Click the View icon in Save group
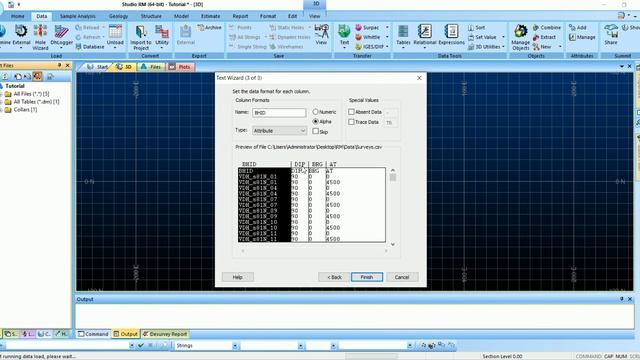 pos(321,34)
